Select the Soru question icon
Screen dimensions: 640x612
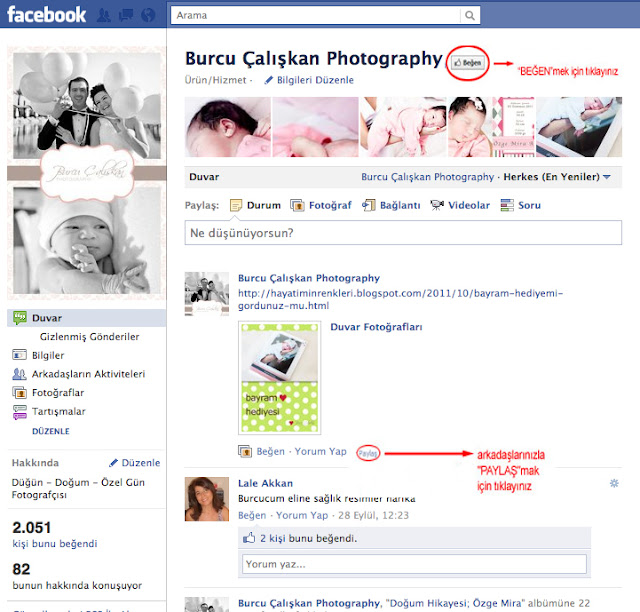pyautogui.click(x=507, y=205)
